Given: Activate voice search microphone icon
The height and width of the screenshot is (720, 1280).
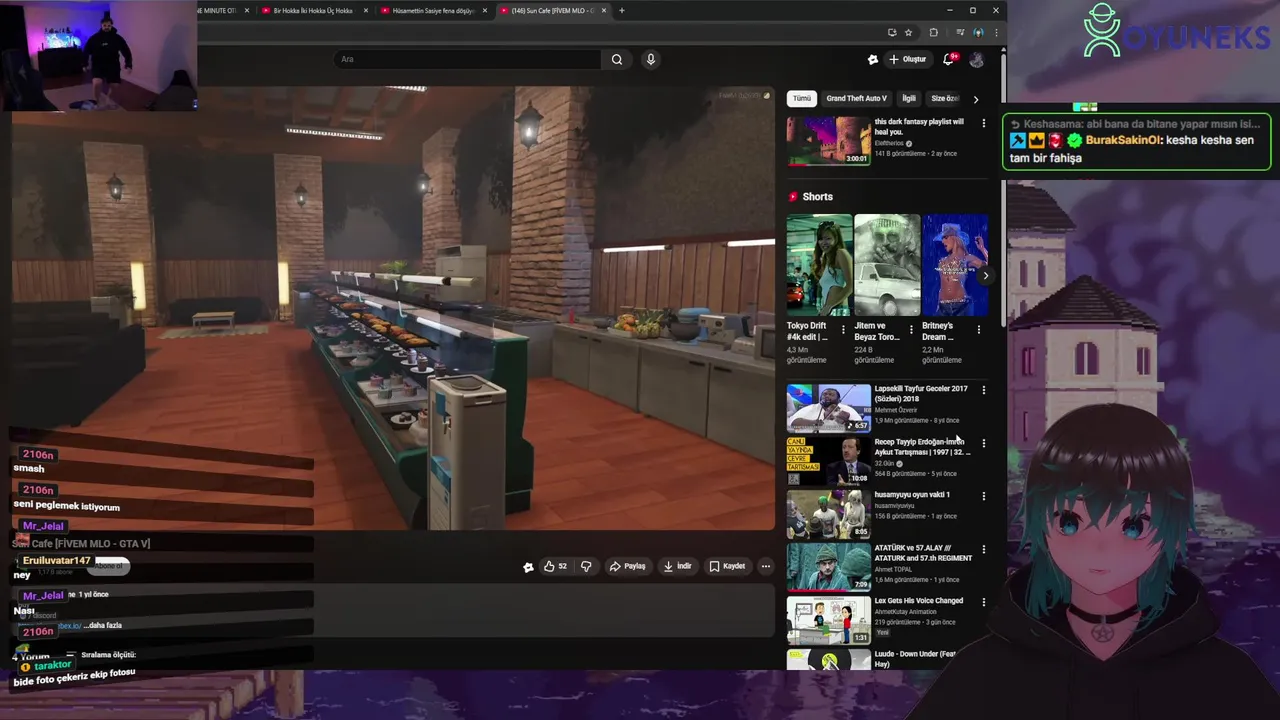Looking at the screenshot, I should pyautogui.click(x=650, y=59).
